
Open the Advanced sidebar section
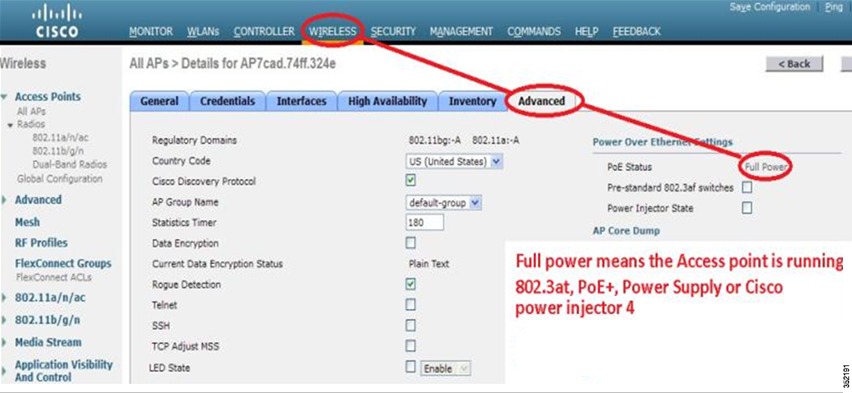click(x=38, y=199)
